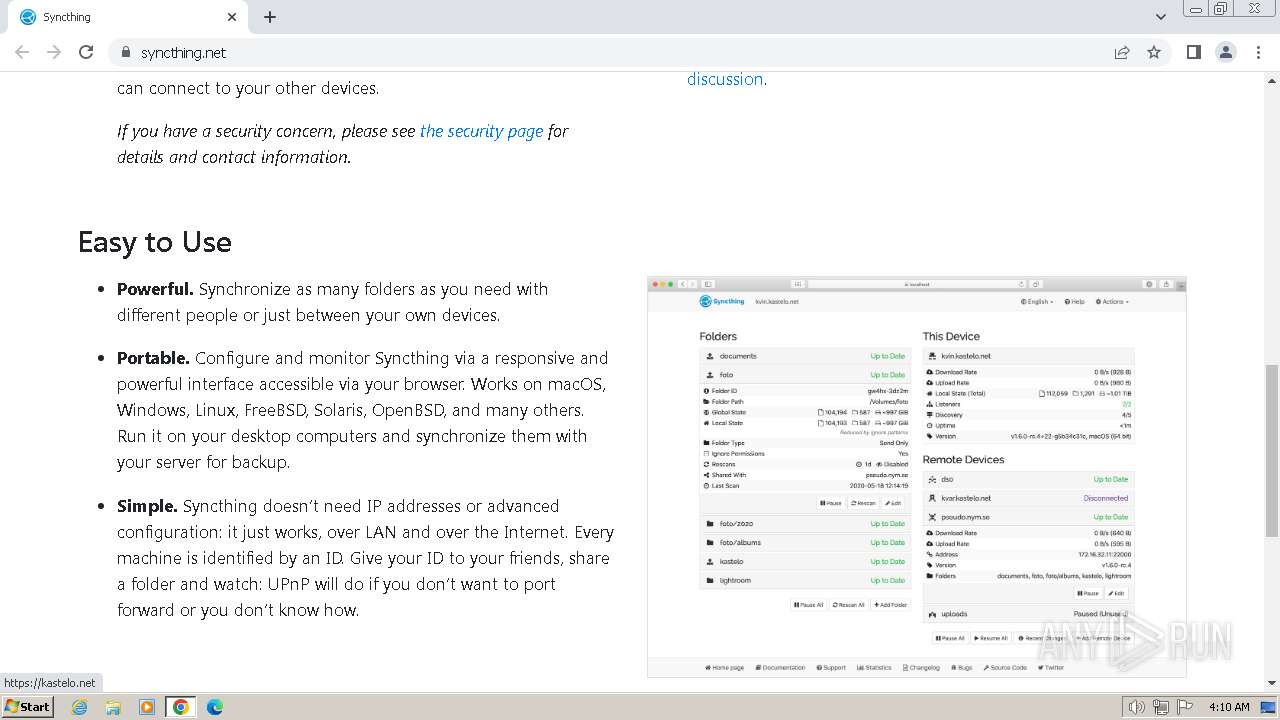Reload the syncthing.net page
Screen dimensions: 1280x720
tap(86, 52)
